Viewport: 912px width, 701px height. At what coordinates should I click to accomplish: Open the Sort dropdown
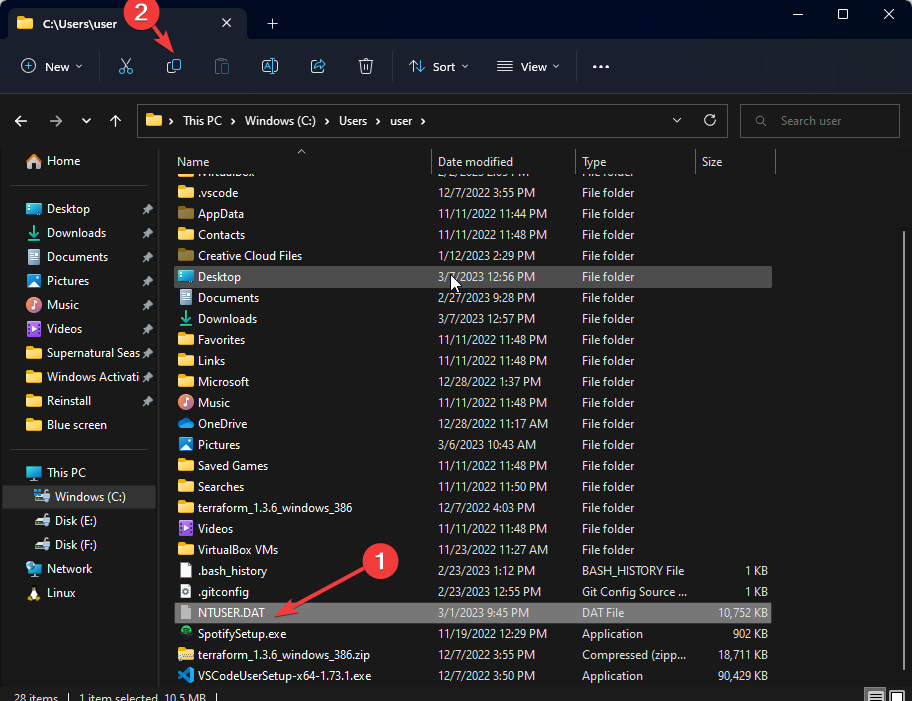coord(438,66)
